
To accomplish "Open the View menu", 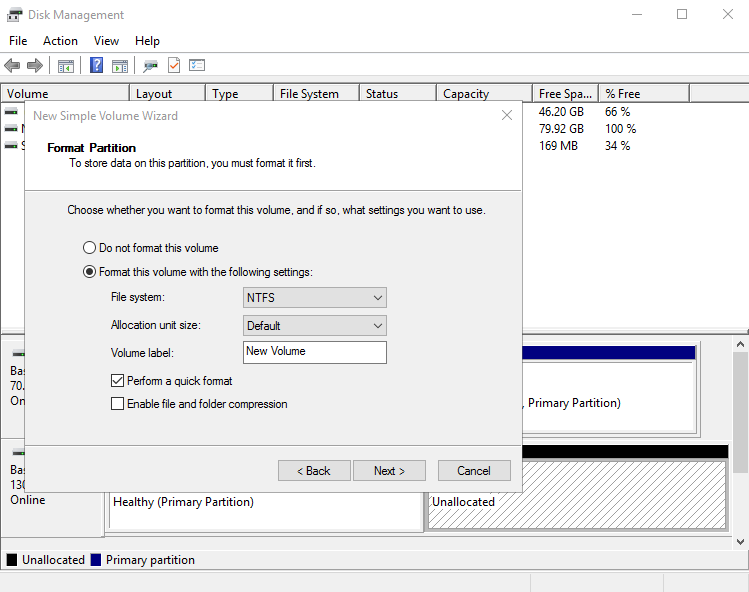I will tap(106, 41).
